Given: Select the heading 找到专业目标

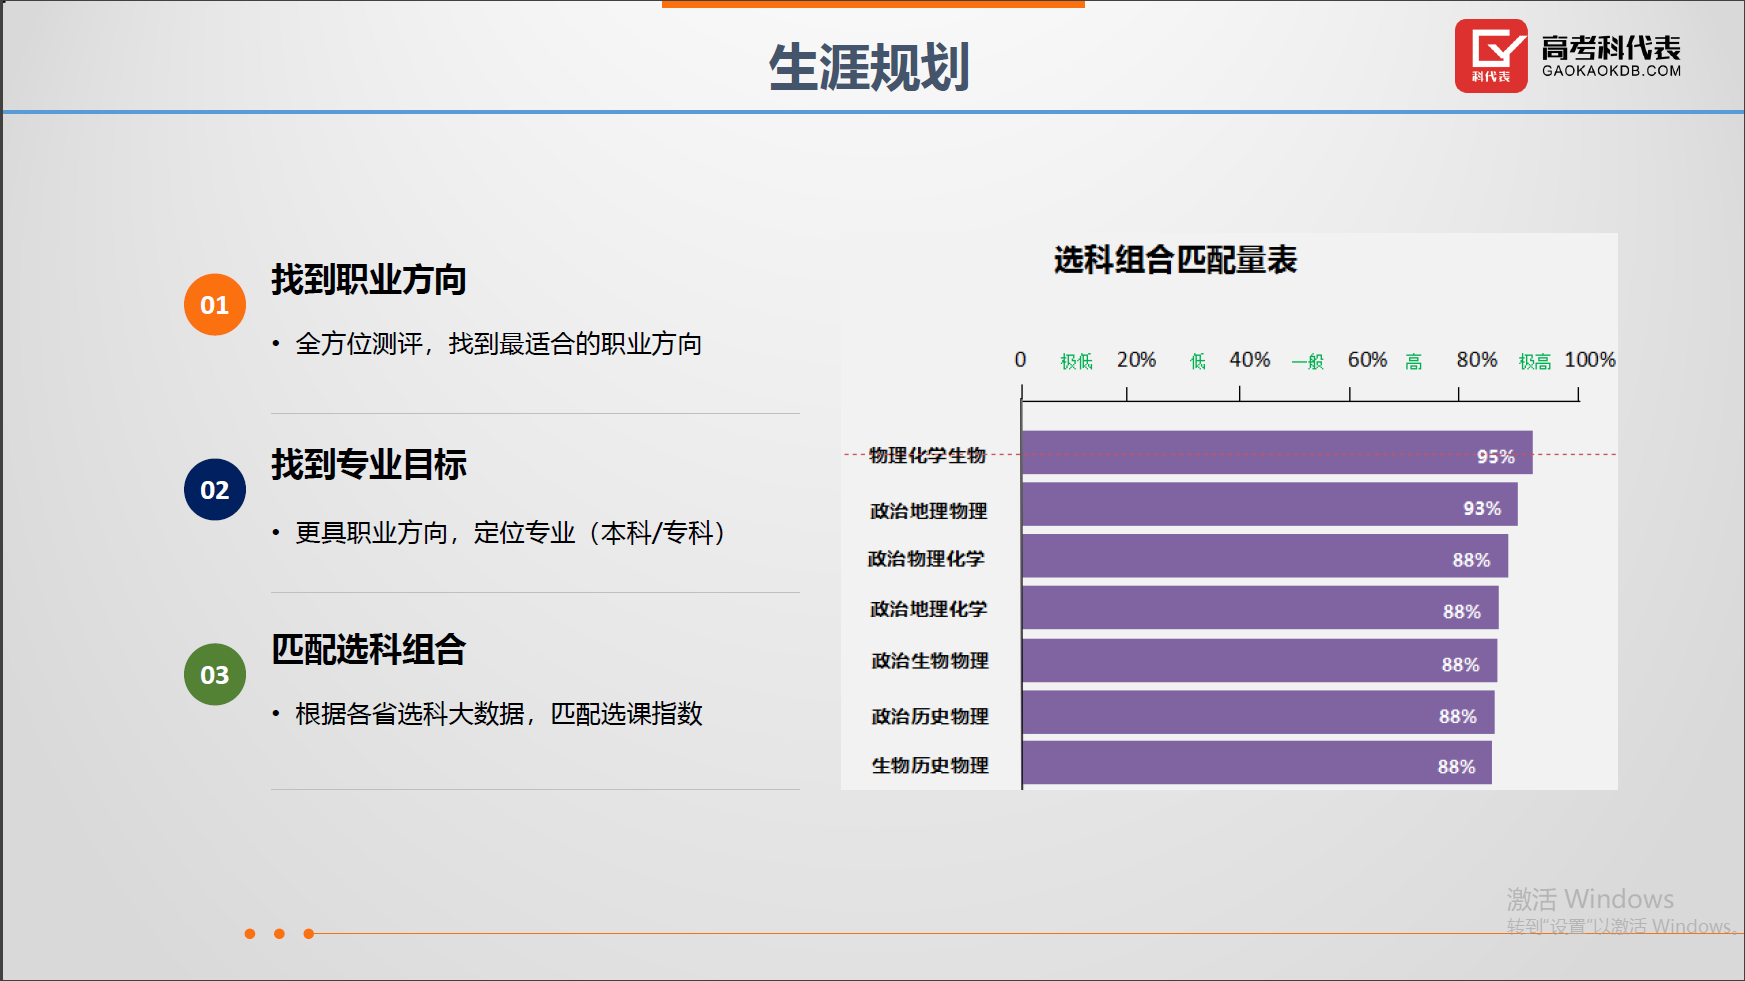Looking at the screenshot, I should 369,465.
